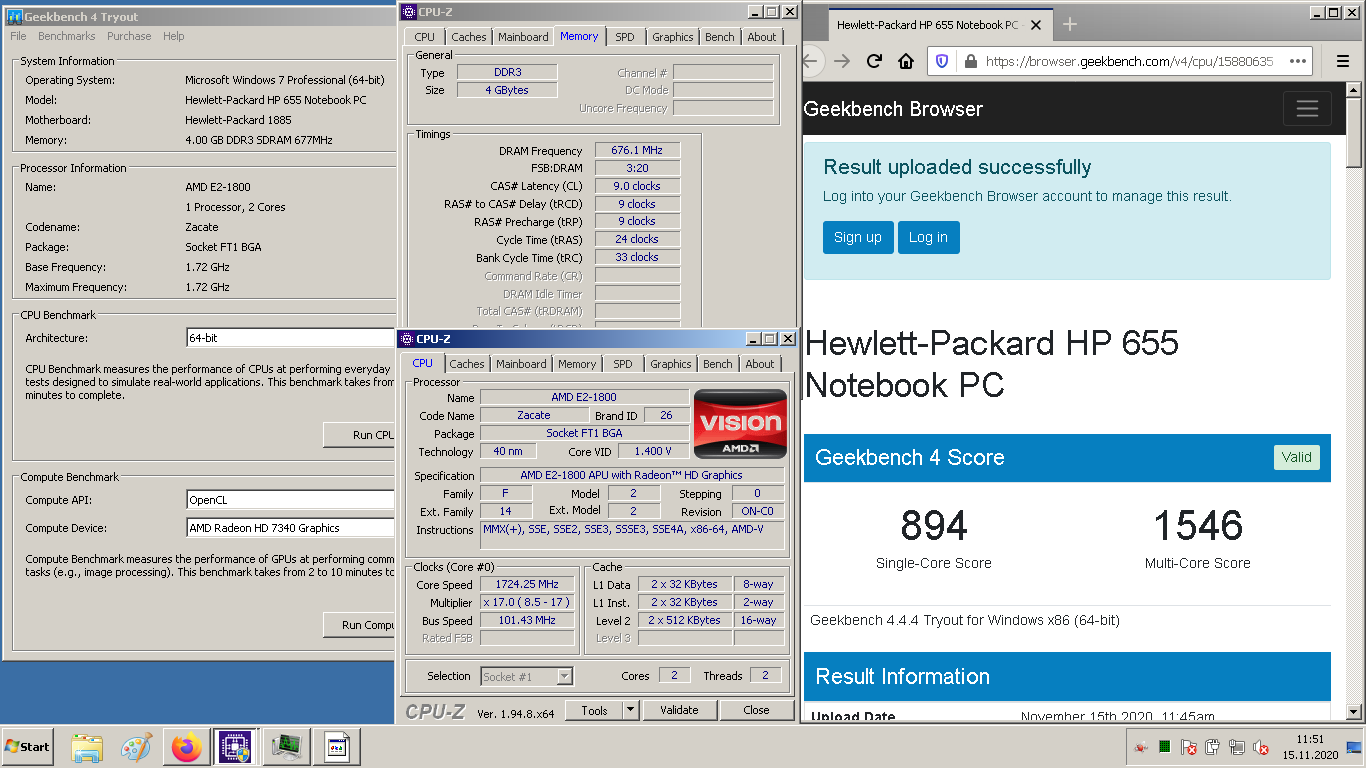
Task: Open the Socket #1 selection dropdown
Action: click(x=527, y=676)
